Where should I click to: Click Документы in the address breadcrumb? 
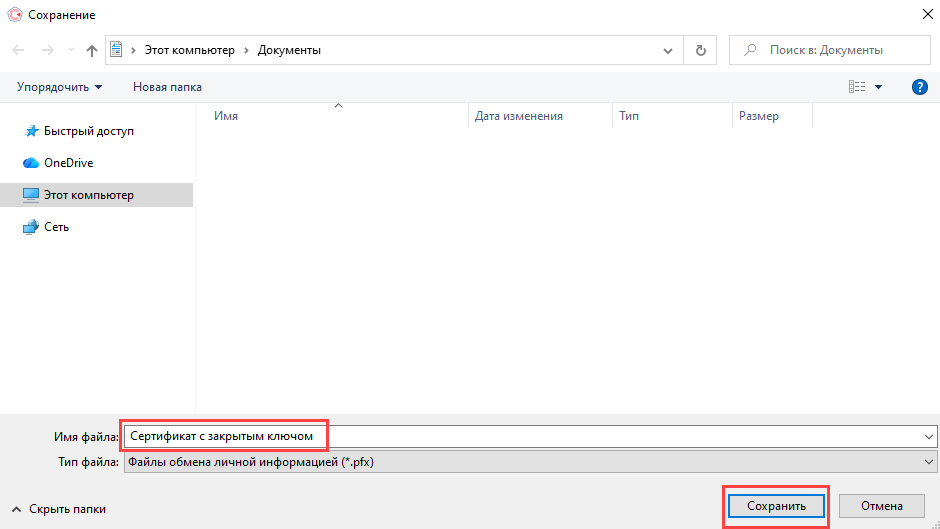coord(289,50)
